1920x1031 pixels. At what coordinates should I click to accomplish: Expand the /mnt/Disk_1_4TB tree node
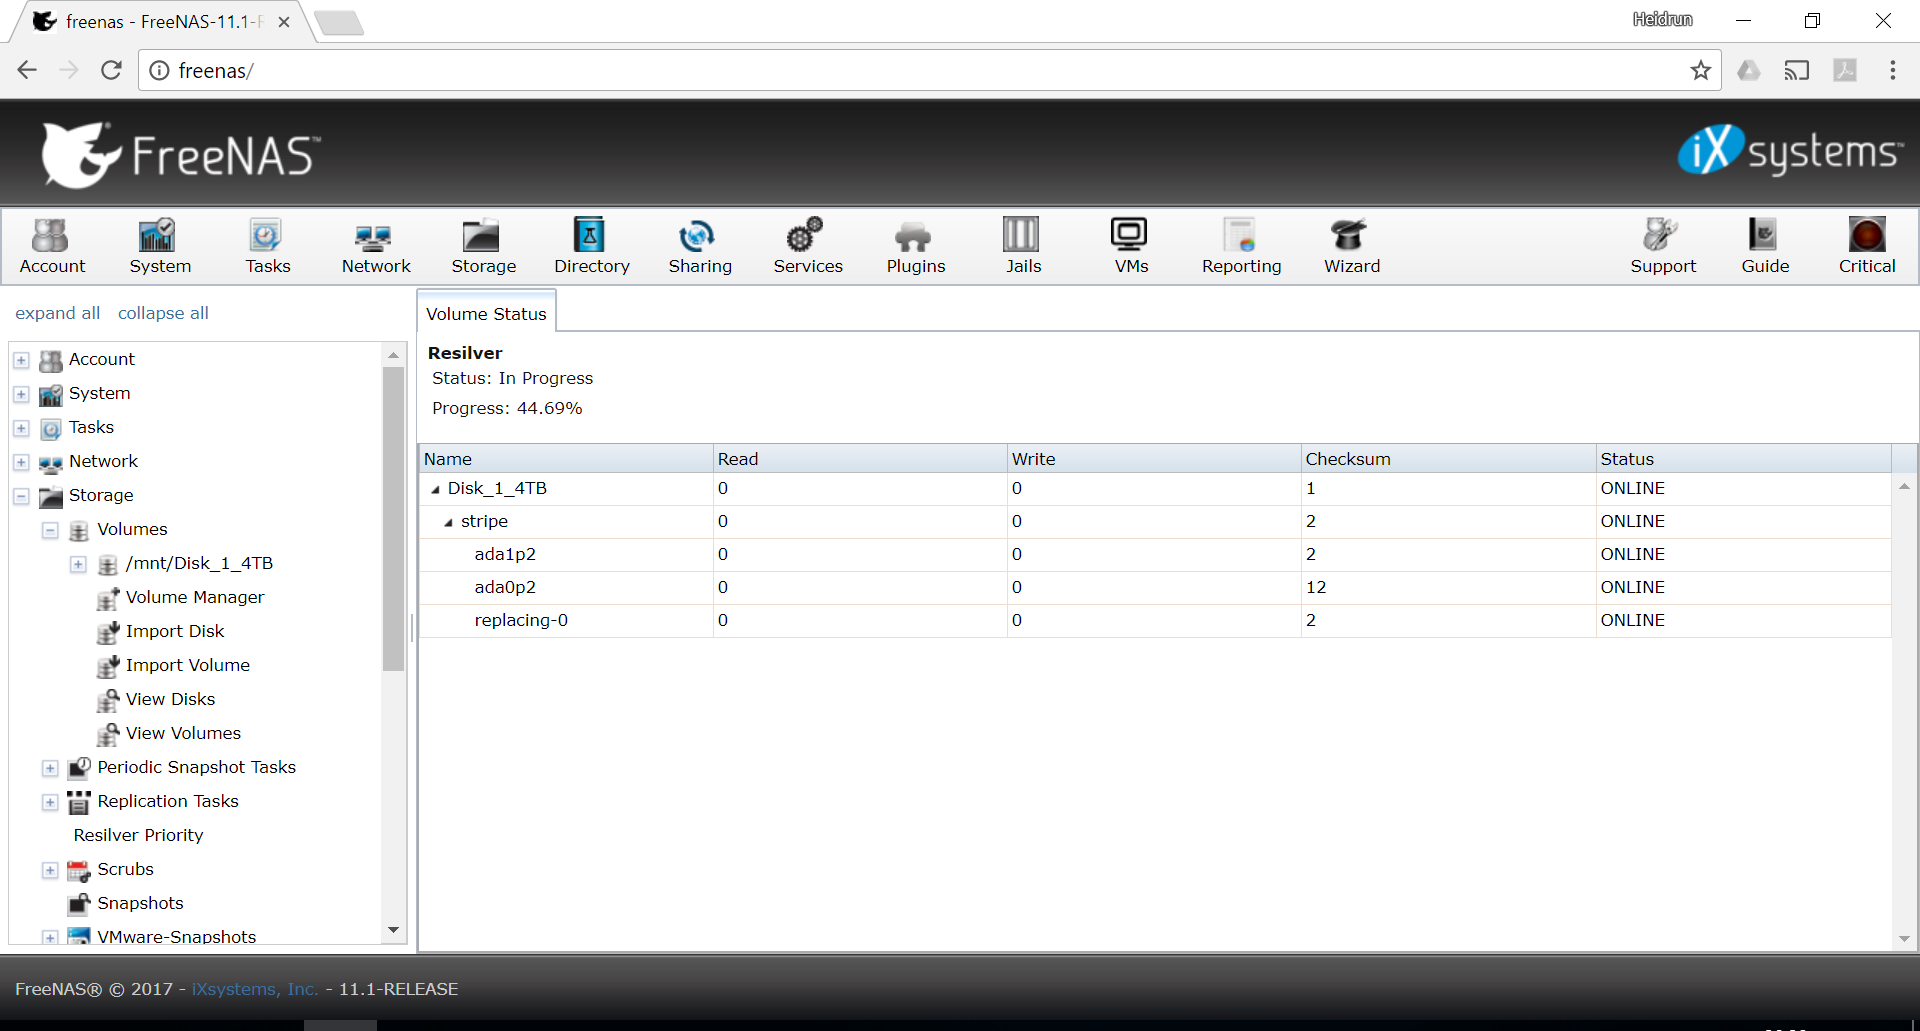tap(78, 564)
